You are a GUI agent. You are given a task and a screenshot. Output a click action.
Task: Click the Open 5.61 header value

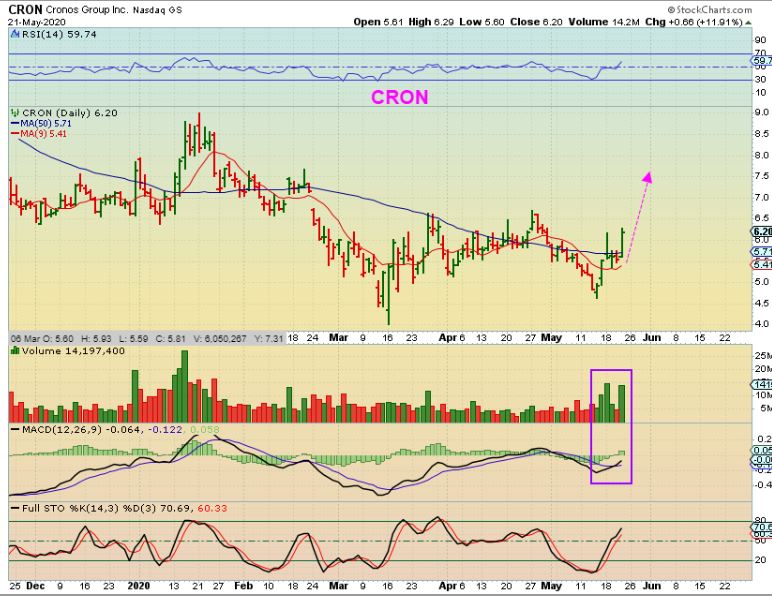tap(378, 22)
